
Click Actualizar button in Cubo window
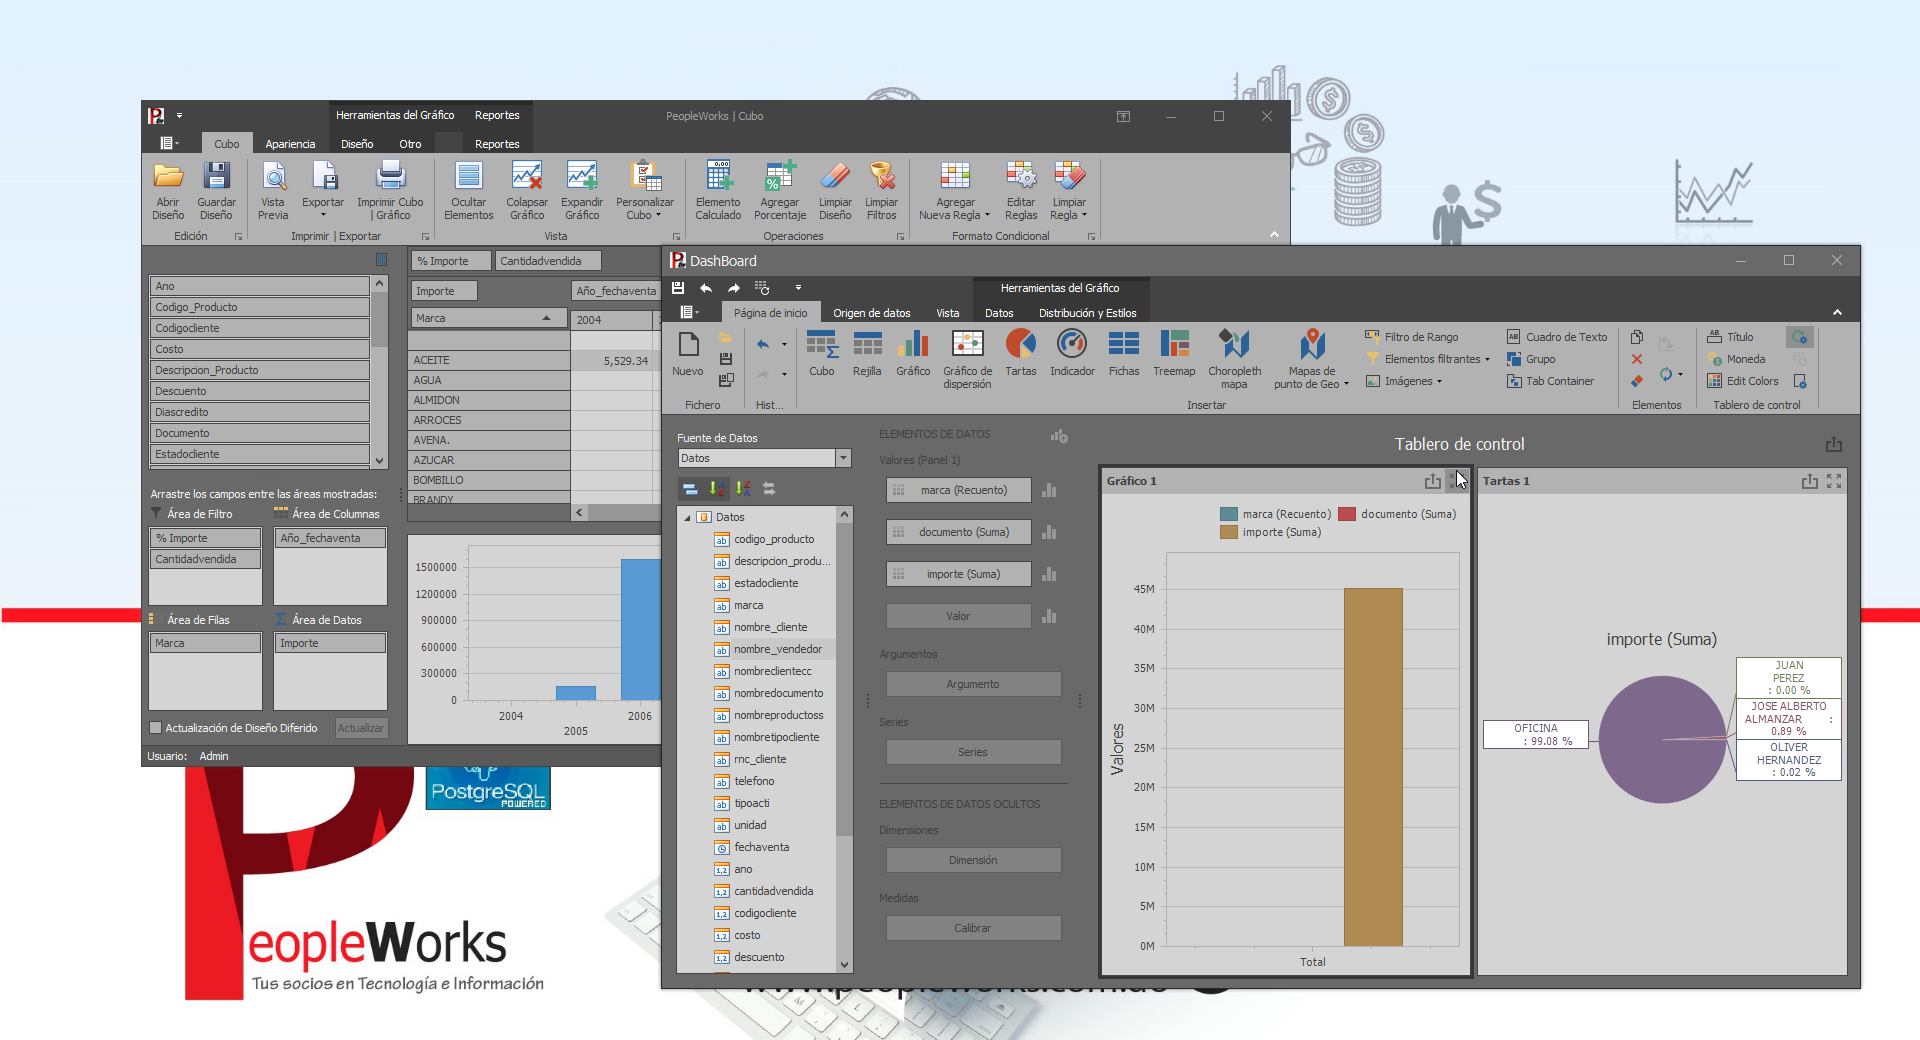click(360, 728)
